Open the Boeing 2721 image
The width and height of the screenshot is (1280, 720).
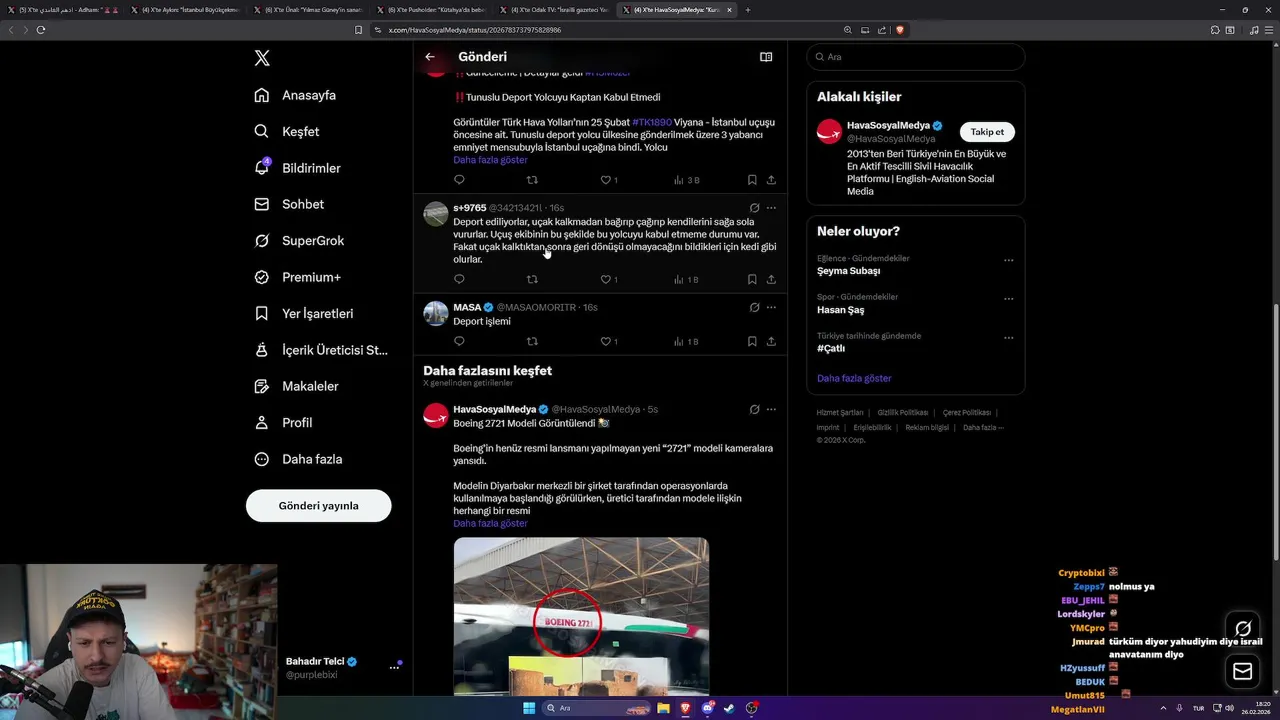tap(581, 616)
